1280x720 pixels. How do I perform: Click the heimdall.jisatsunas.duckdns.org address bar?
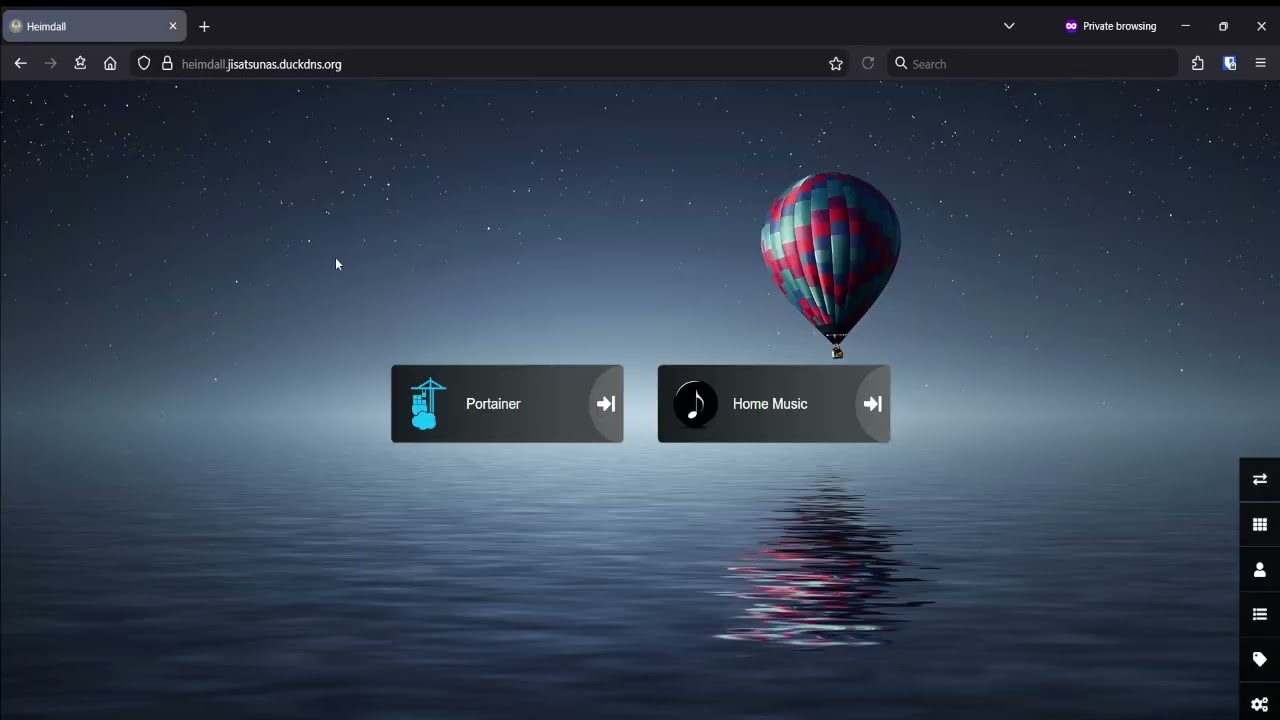pos(490,64)
